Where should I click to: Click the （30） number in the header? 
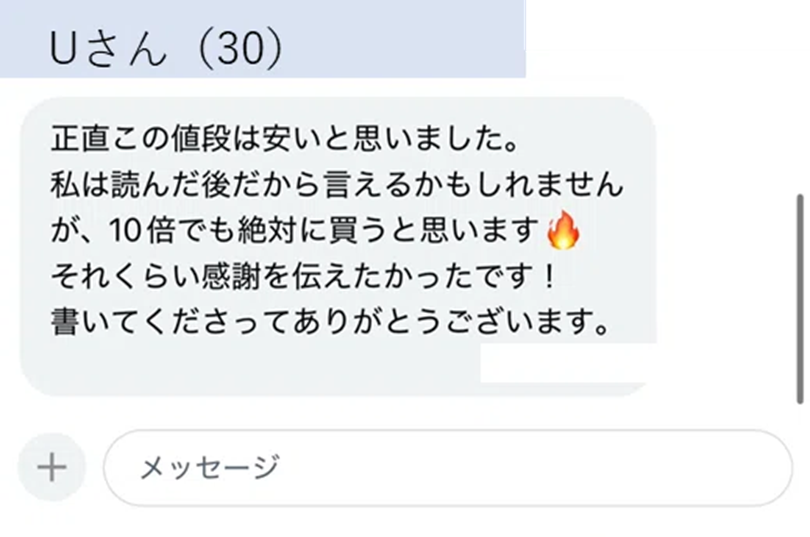tap(239, 49)
